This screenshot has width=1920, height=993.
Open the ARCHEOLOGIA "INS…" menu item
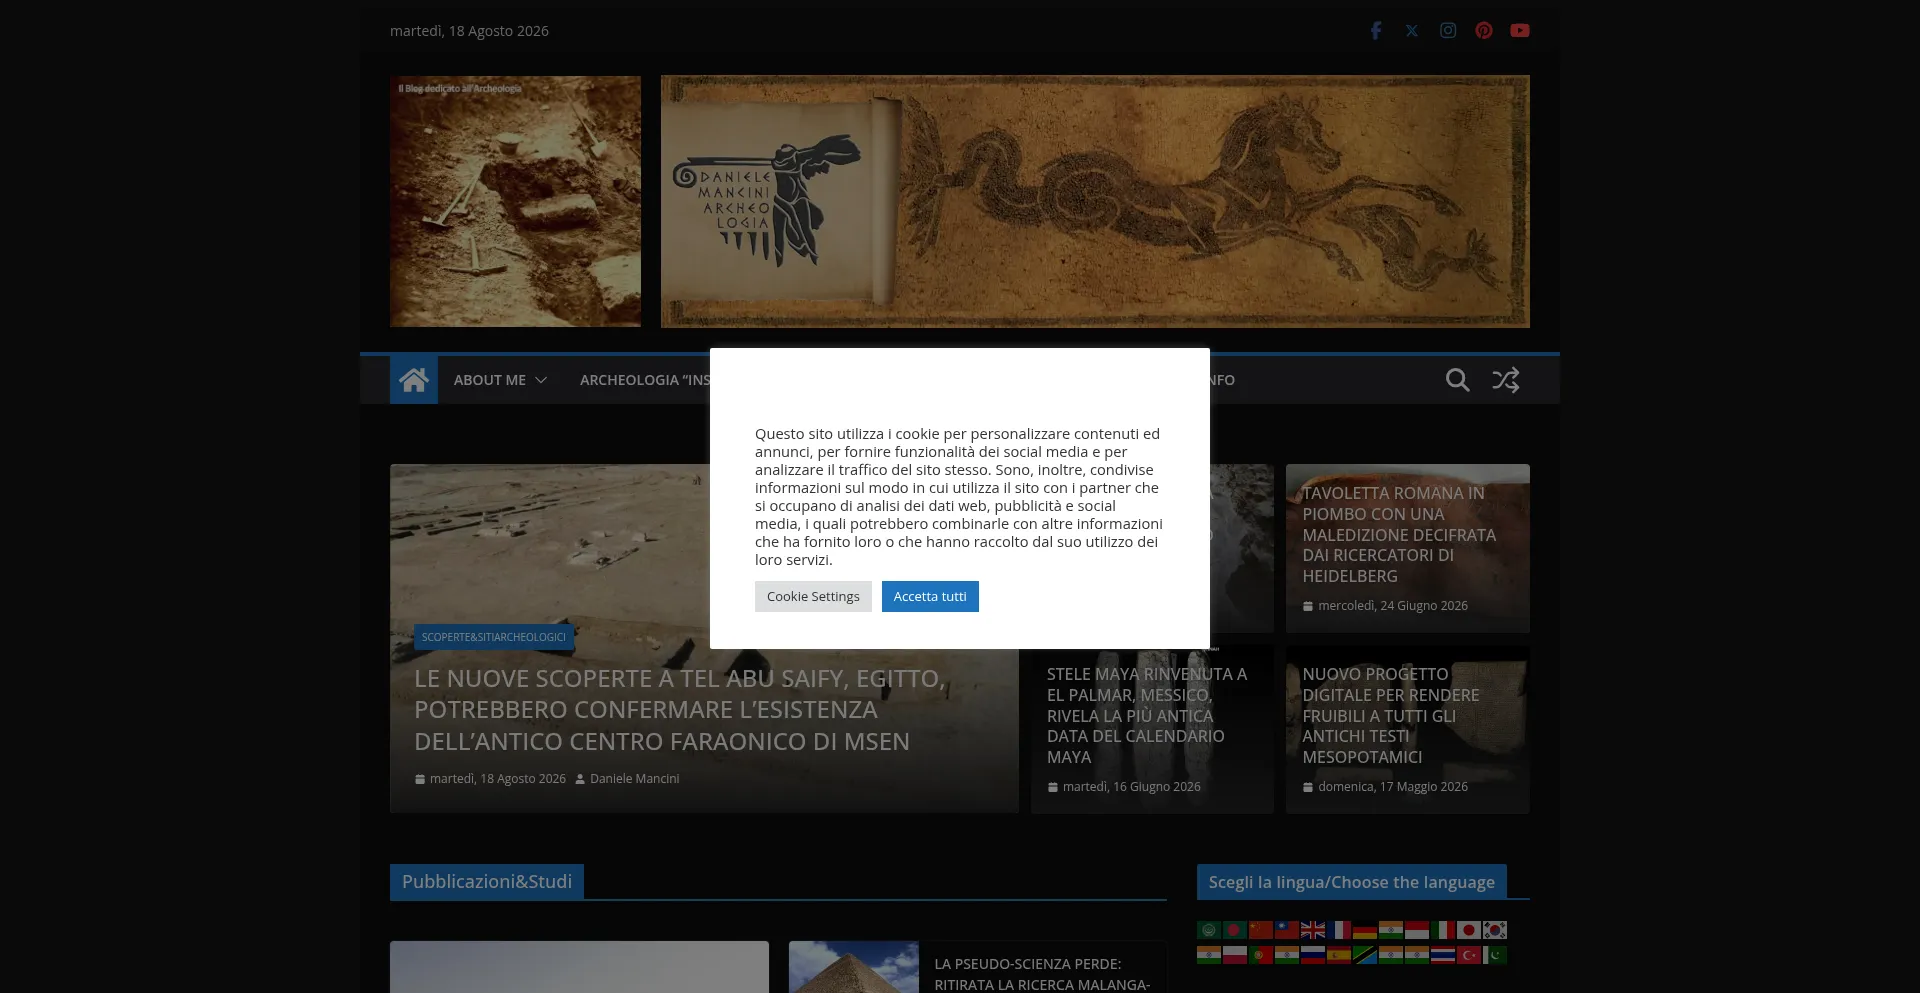coord(645,380)
